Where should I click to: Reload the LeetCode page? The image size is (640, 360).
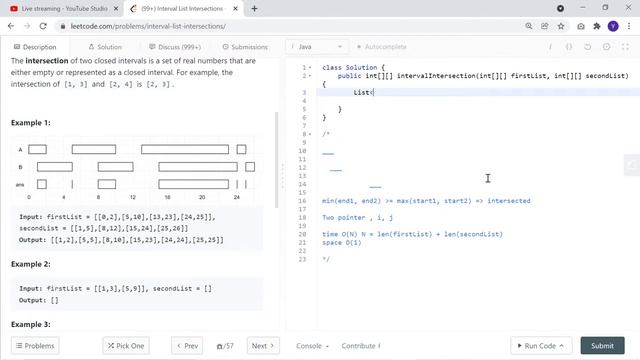point(43,26)
